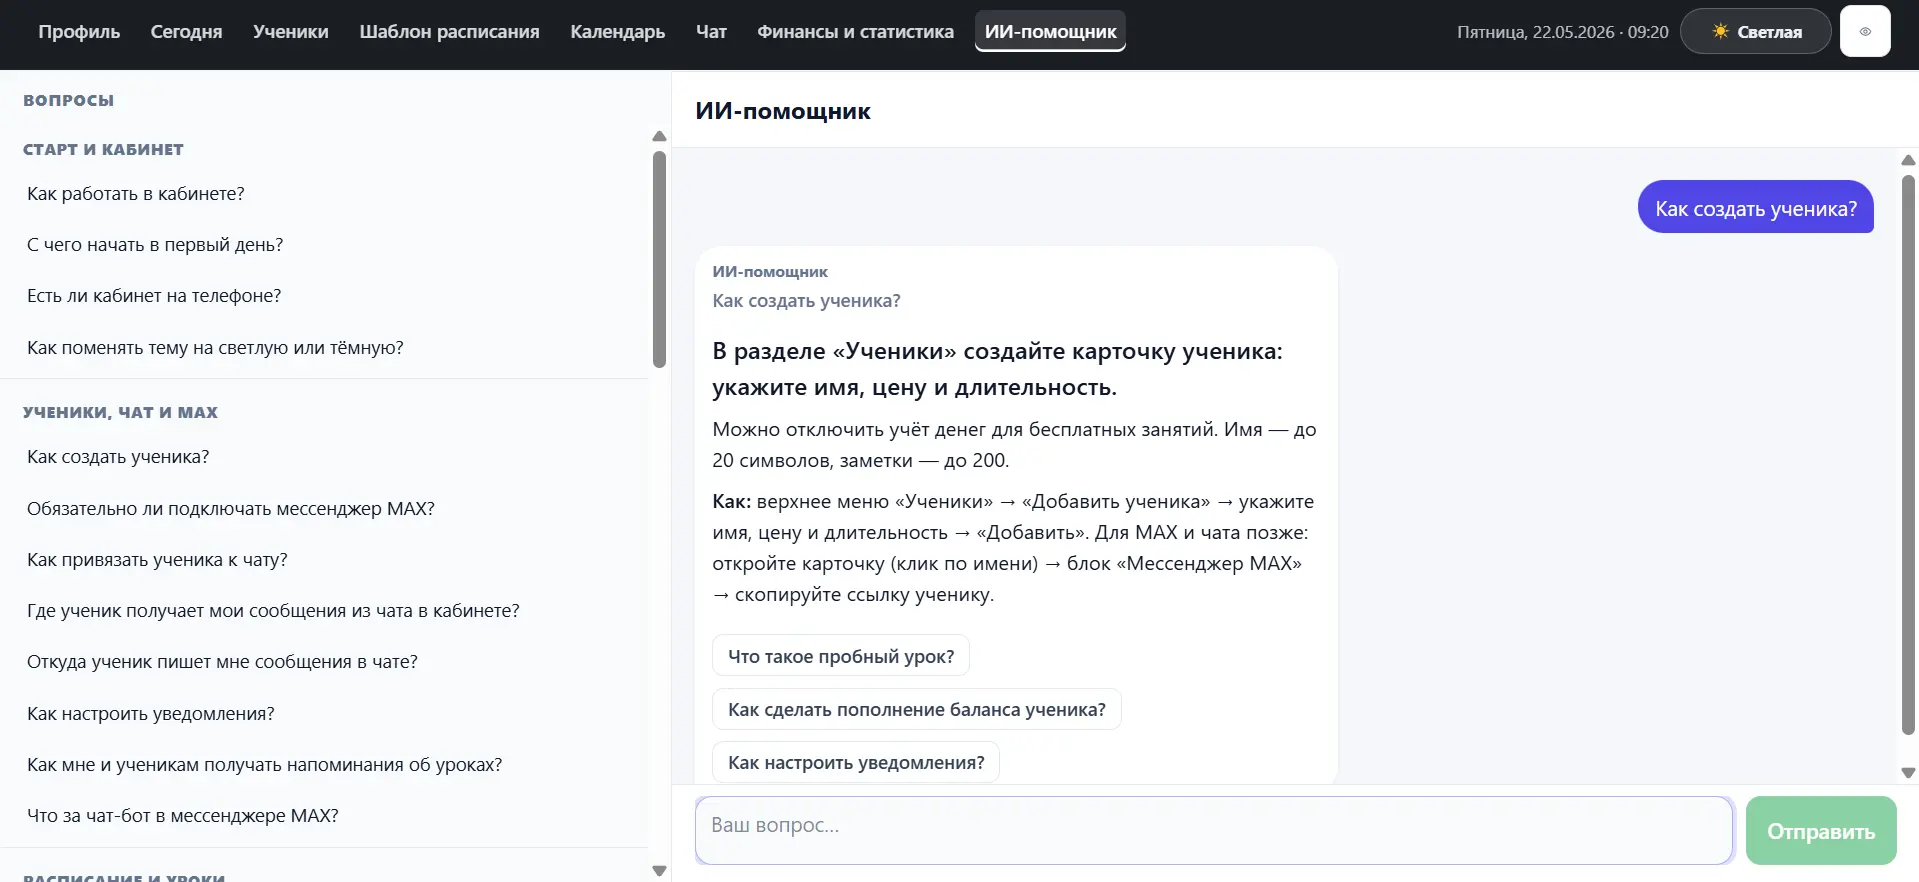Viewport: 1919px width, 882px height.
Task: Click the Отправить button
Action: (x=1821, y=831)
